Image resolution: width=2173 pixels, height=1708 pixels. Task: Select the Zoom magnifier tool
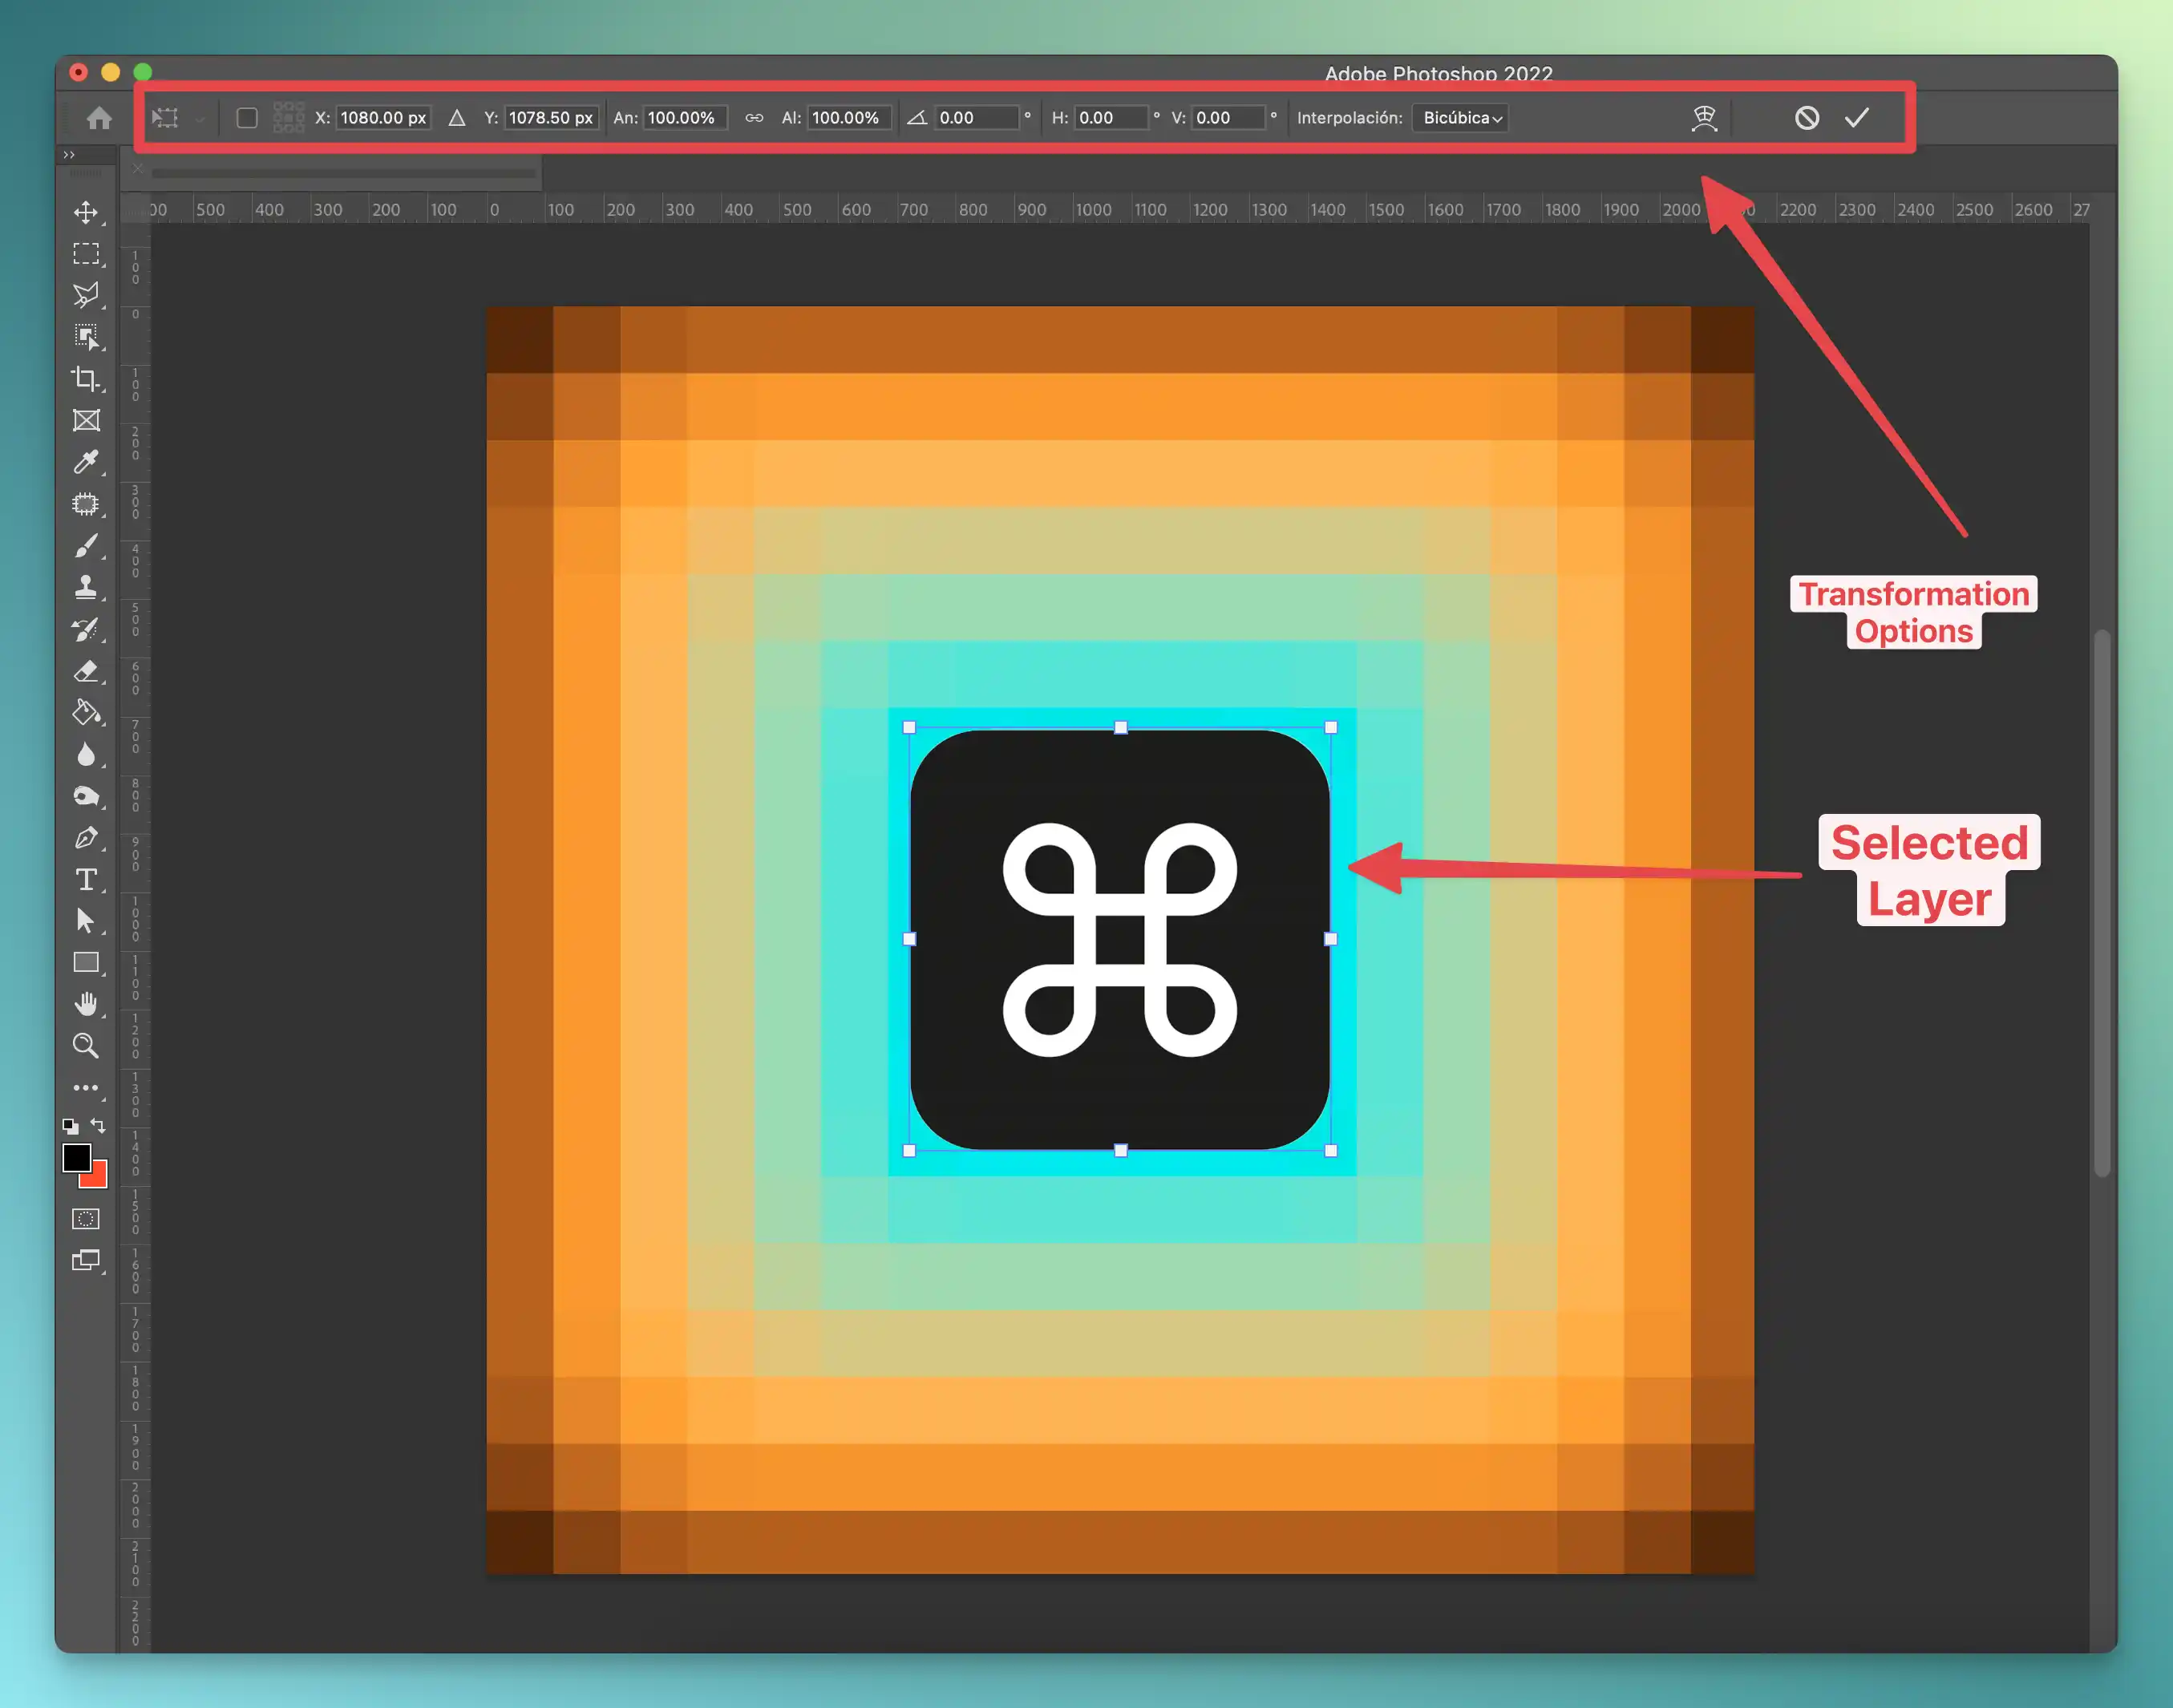tap(86, 1046)
